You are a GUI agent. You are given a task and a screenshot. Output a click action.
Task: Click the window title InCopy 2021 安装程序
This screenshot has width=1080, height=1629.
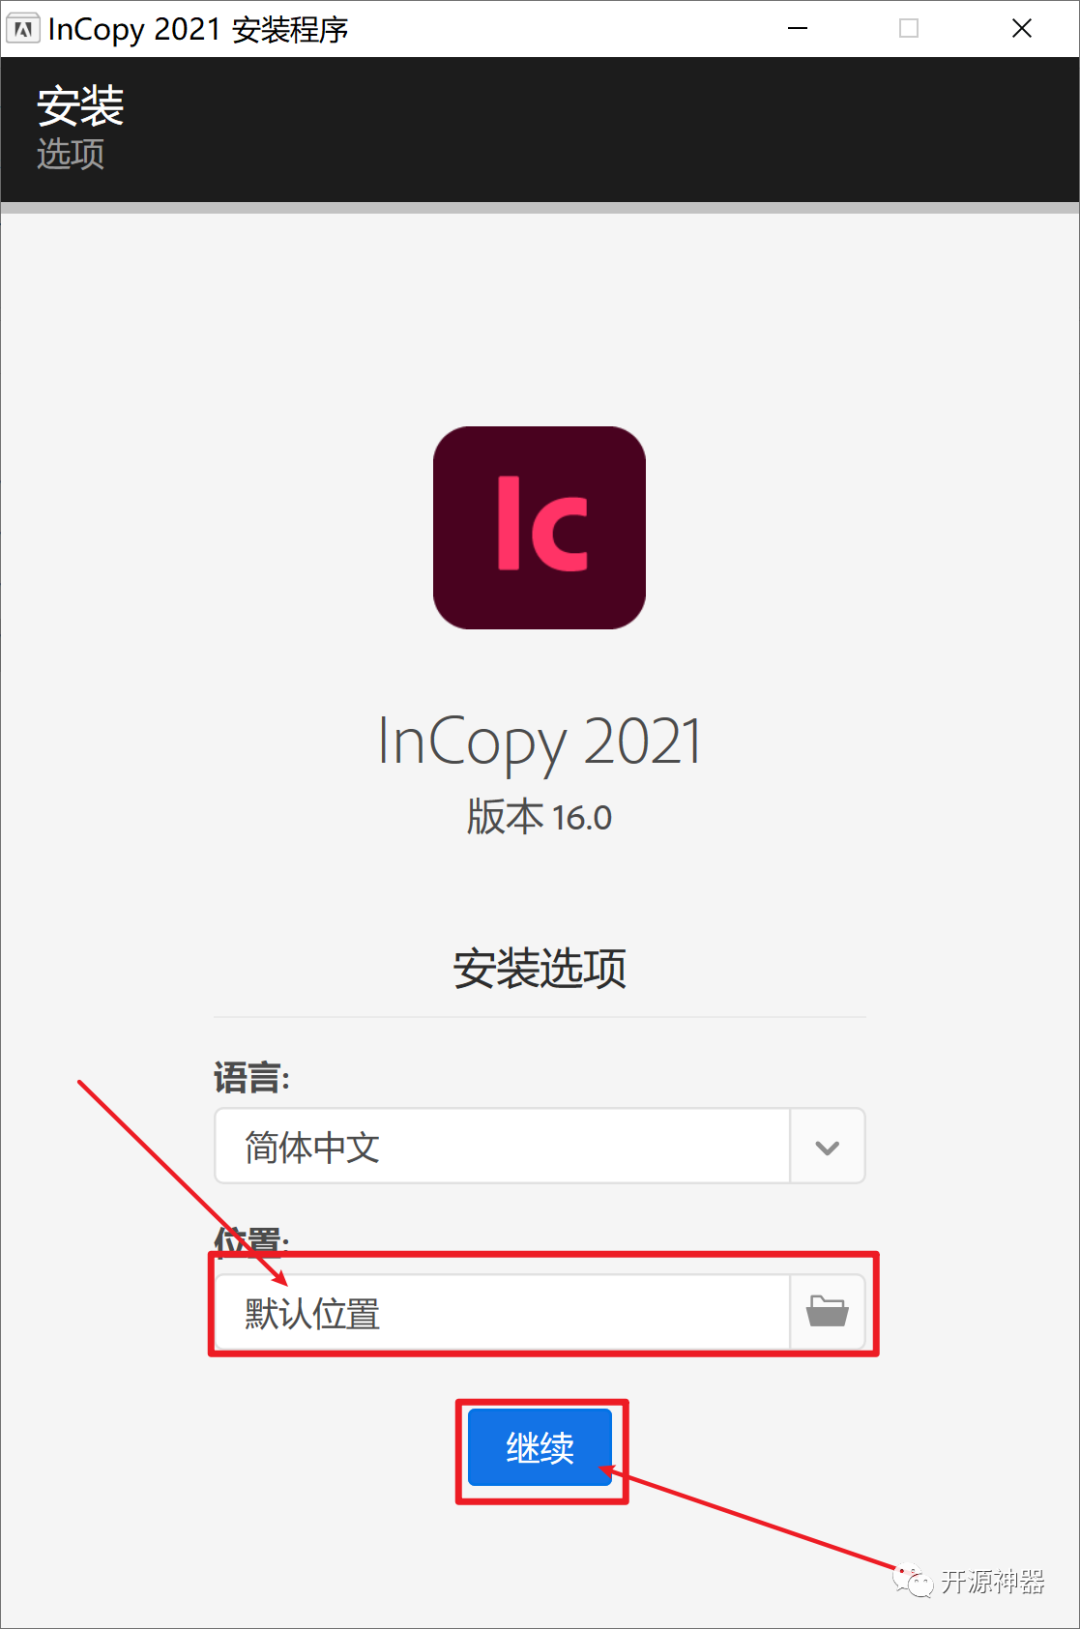click(x=198, y=29)
